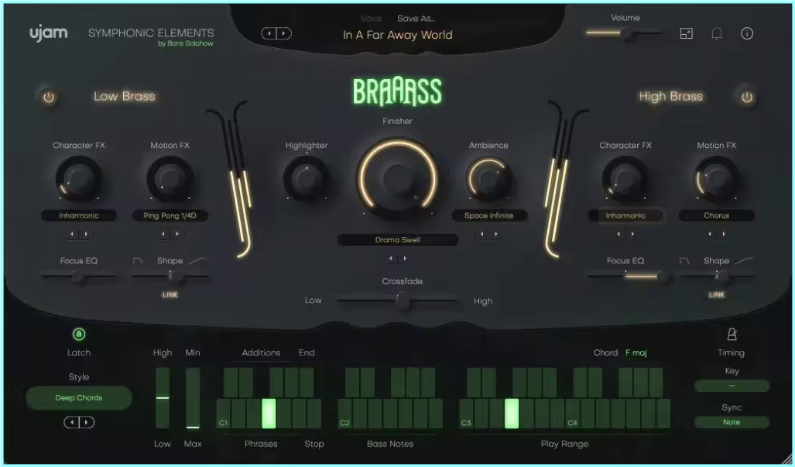Previous High Brass Character FX arrow

point(619,234)
